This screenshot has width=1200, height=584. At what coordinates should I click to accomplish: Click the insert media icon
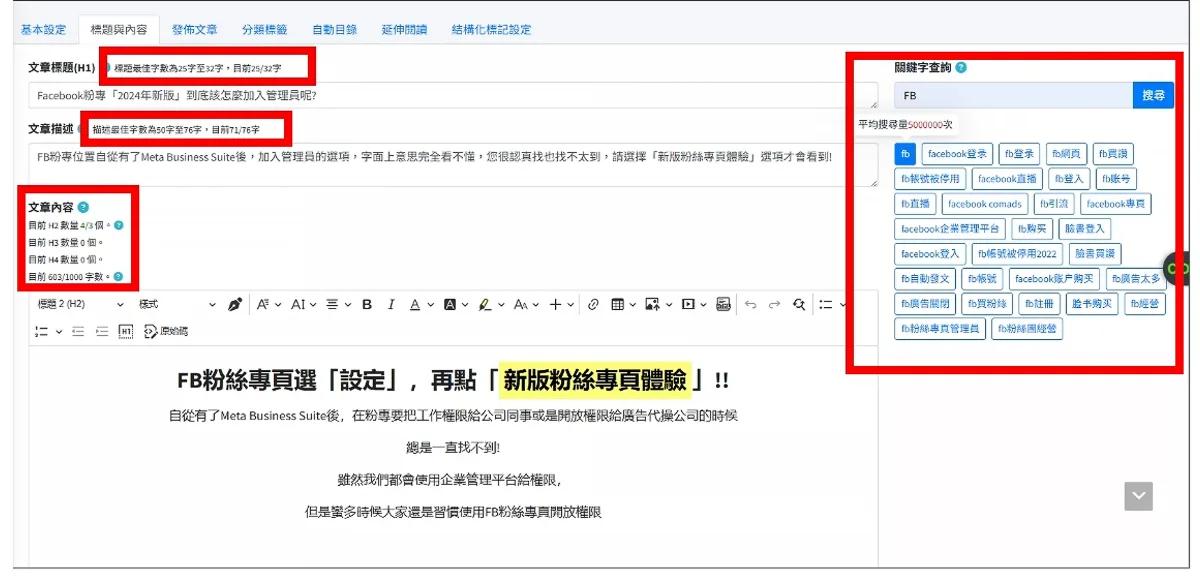tap(688, 305)
